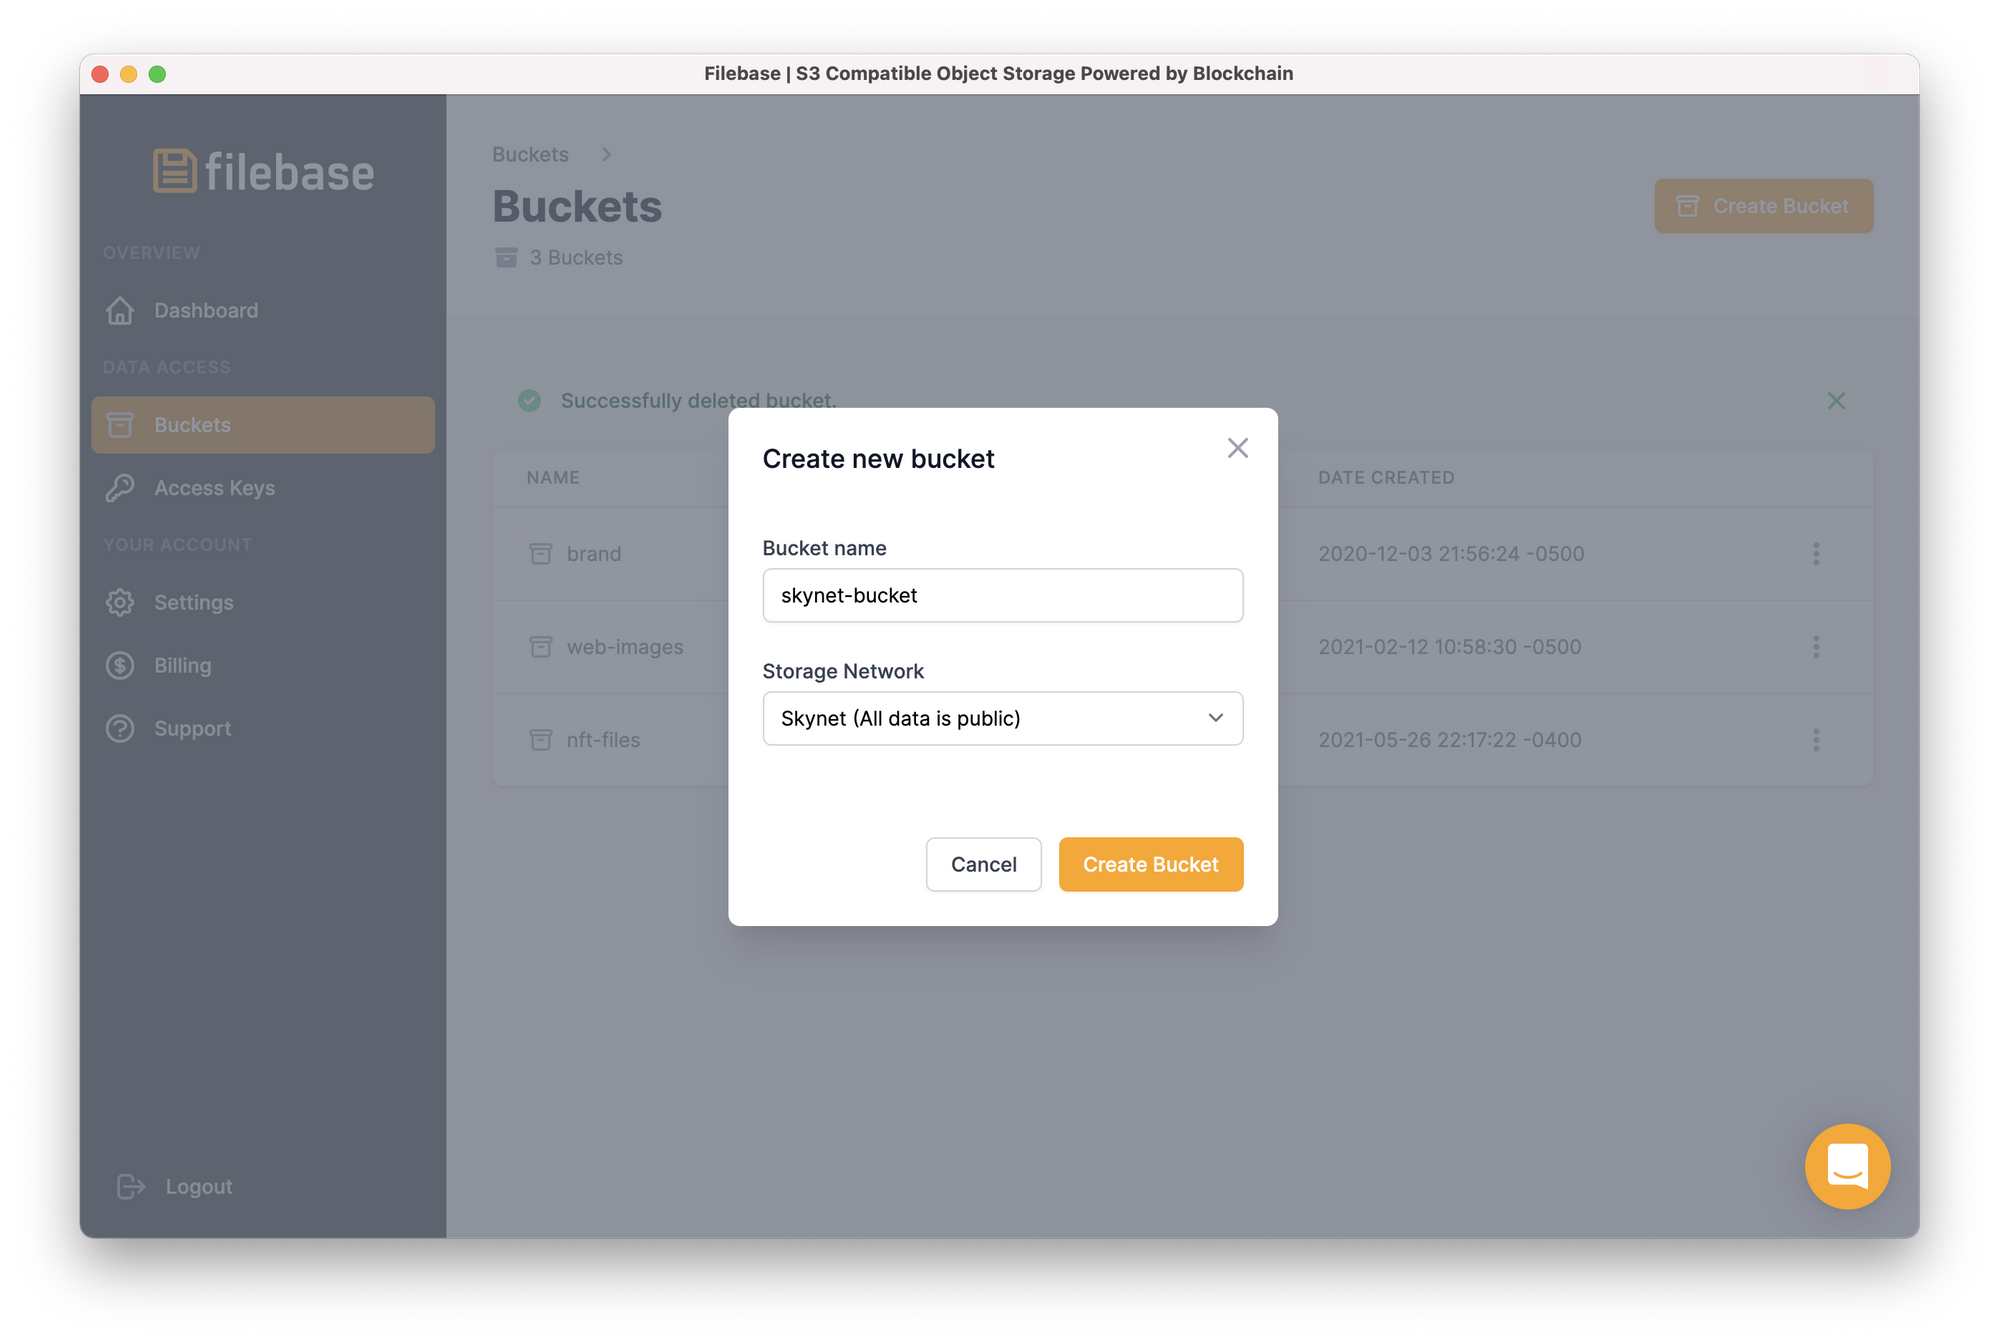This screenshot has height=1344, width=2000.
Task: Click the Storage Network label
Action: 843,671
